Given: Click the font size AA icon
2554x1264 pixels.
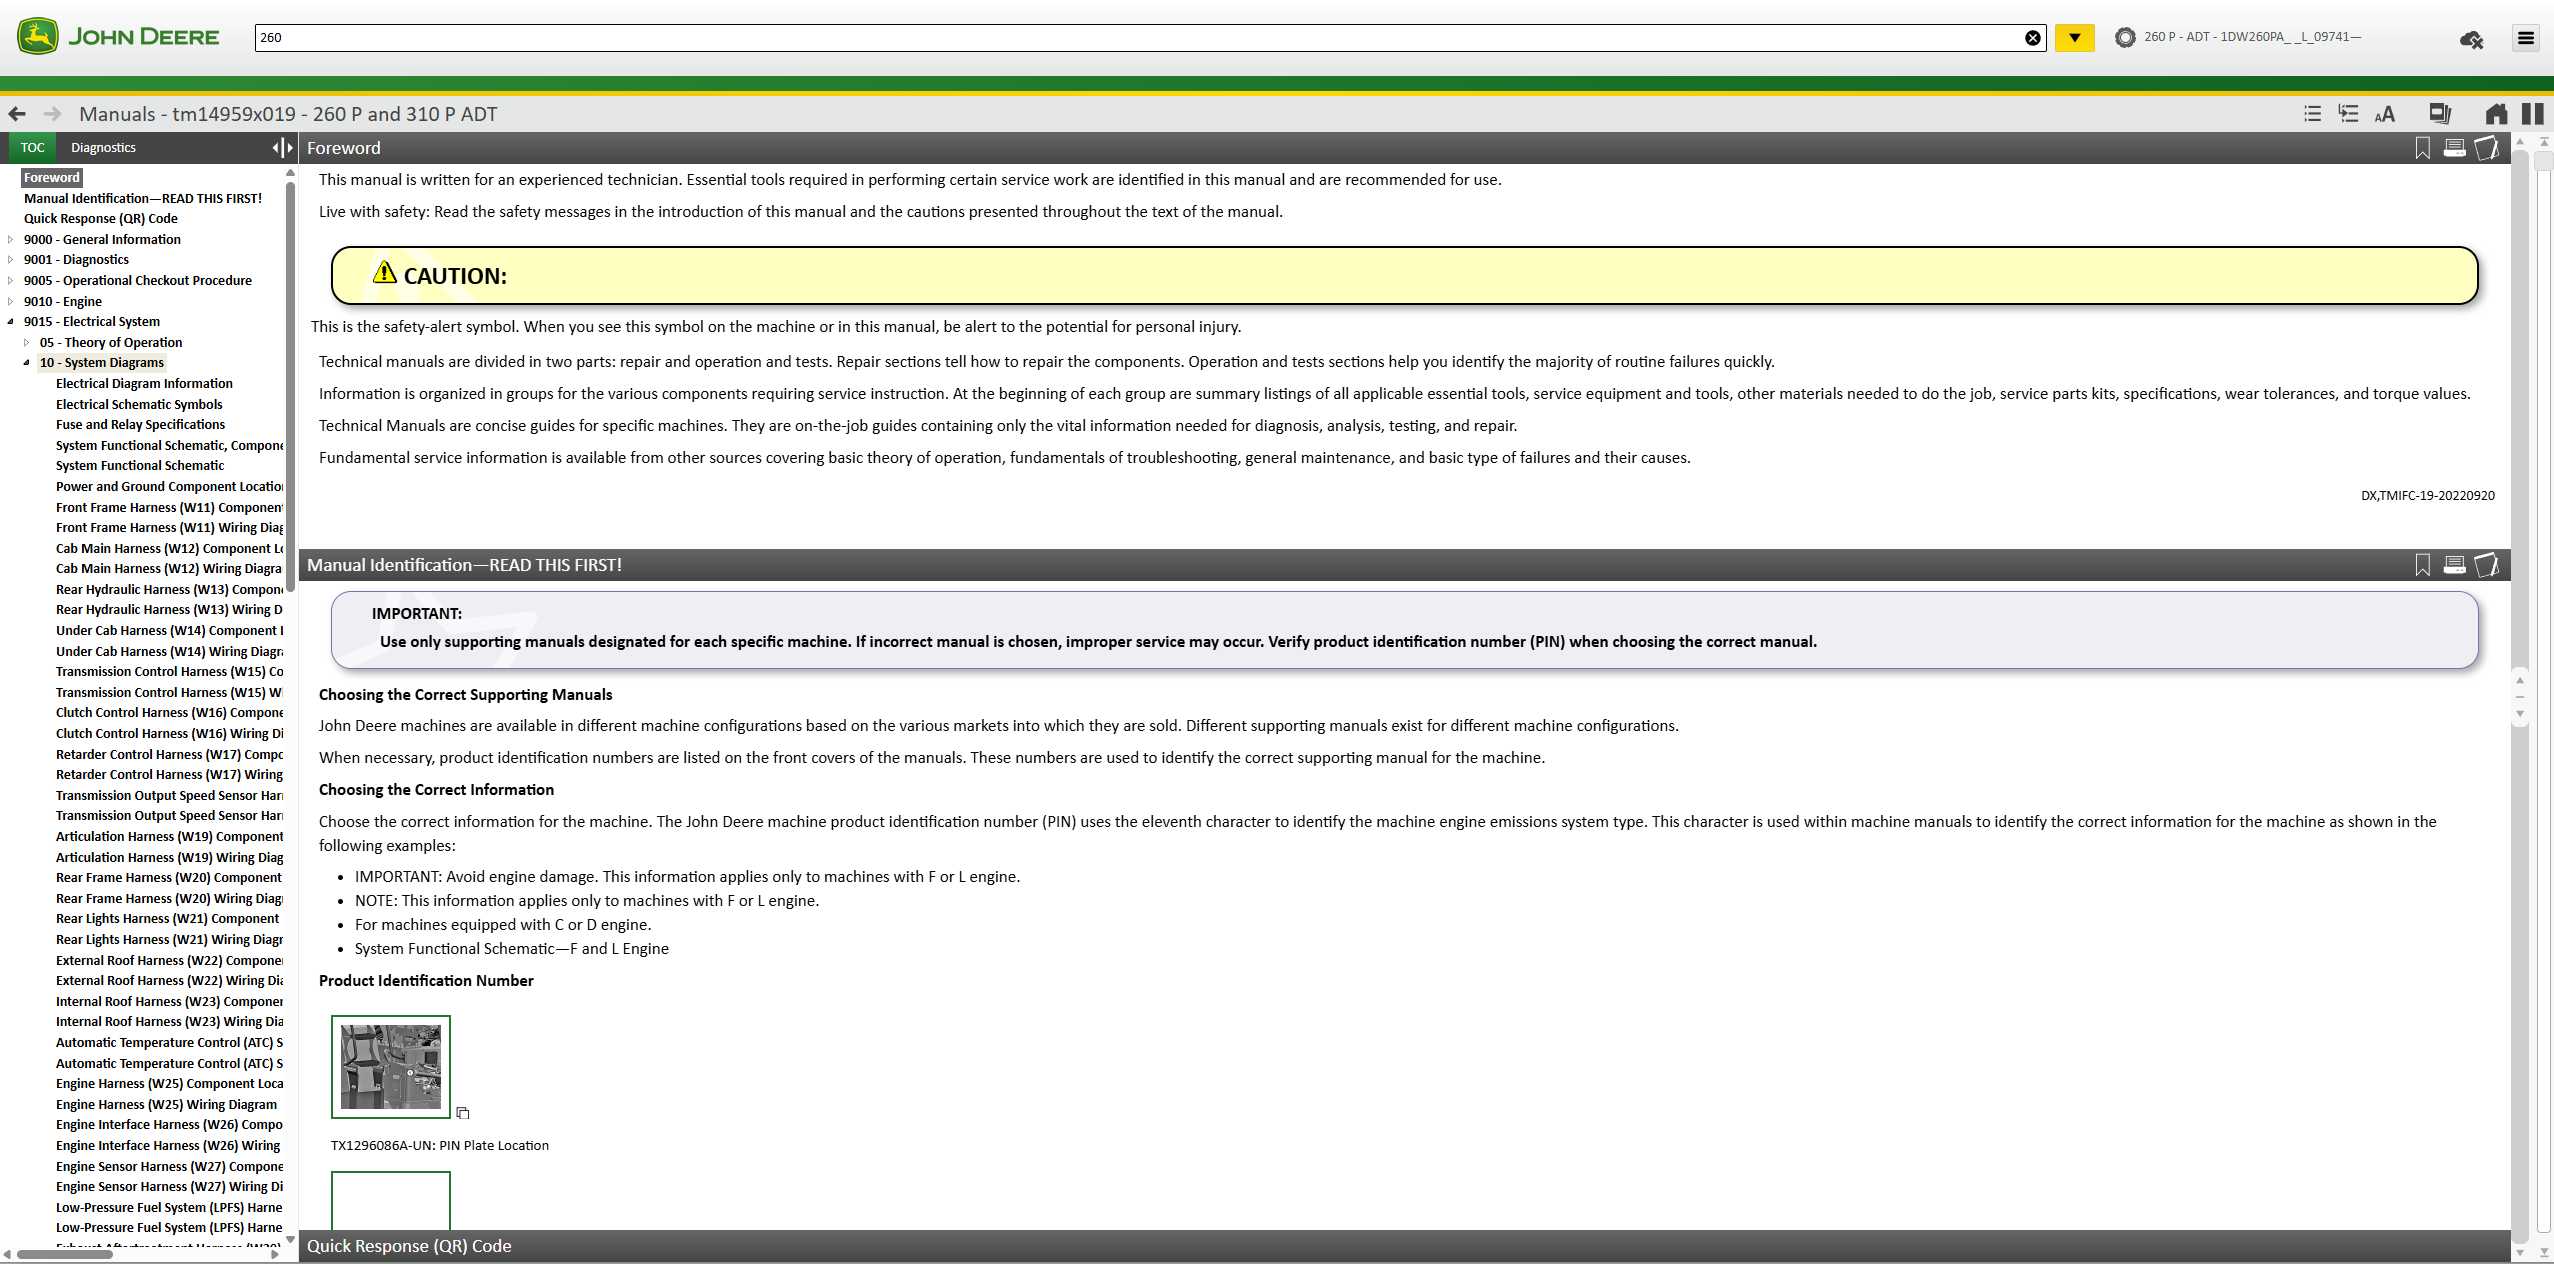Looking at the screenshot, I should tap(2385, 114).
